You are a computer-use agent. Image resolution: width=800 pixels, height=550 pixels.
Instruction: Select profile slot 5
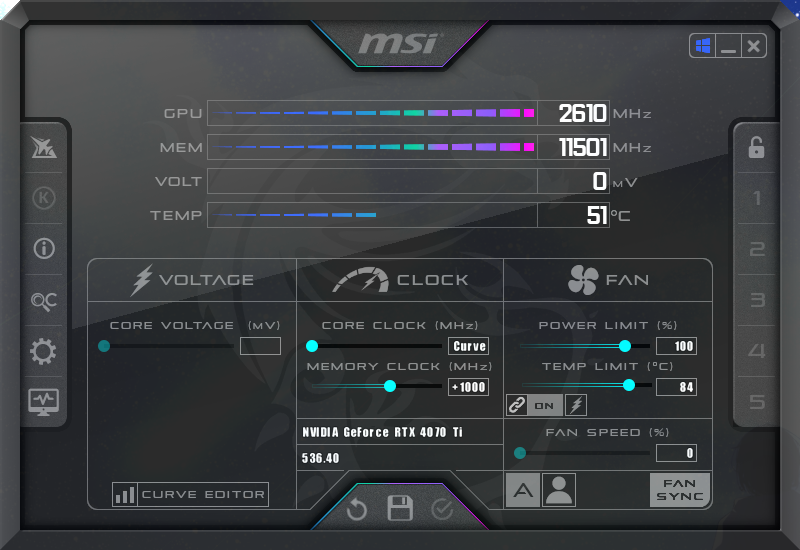pyautogui.click(x=757, y=402)
